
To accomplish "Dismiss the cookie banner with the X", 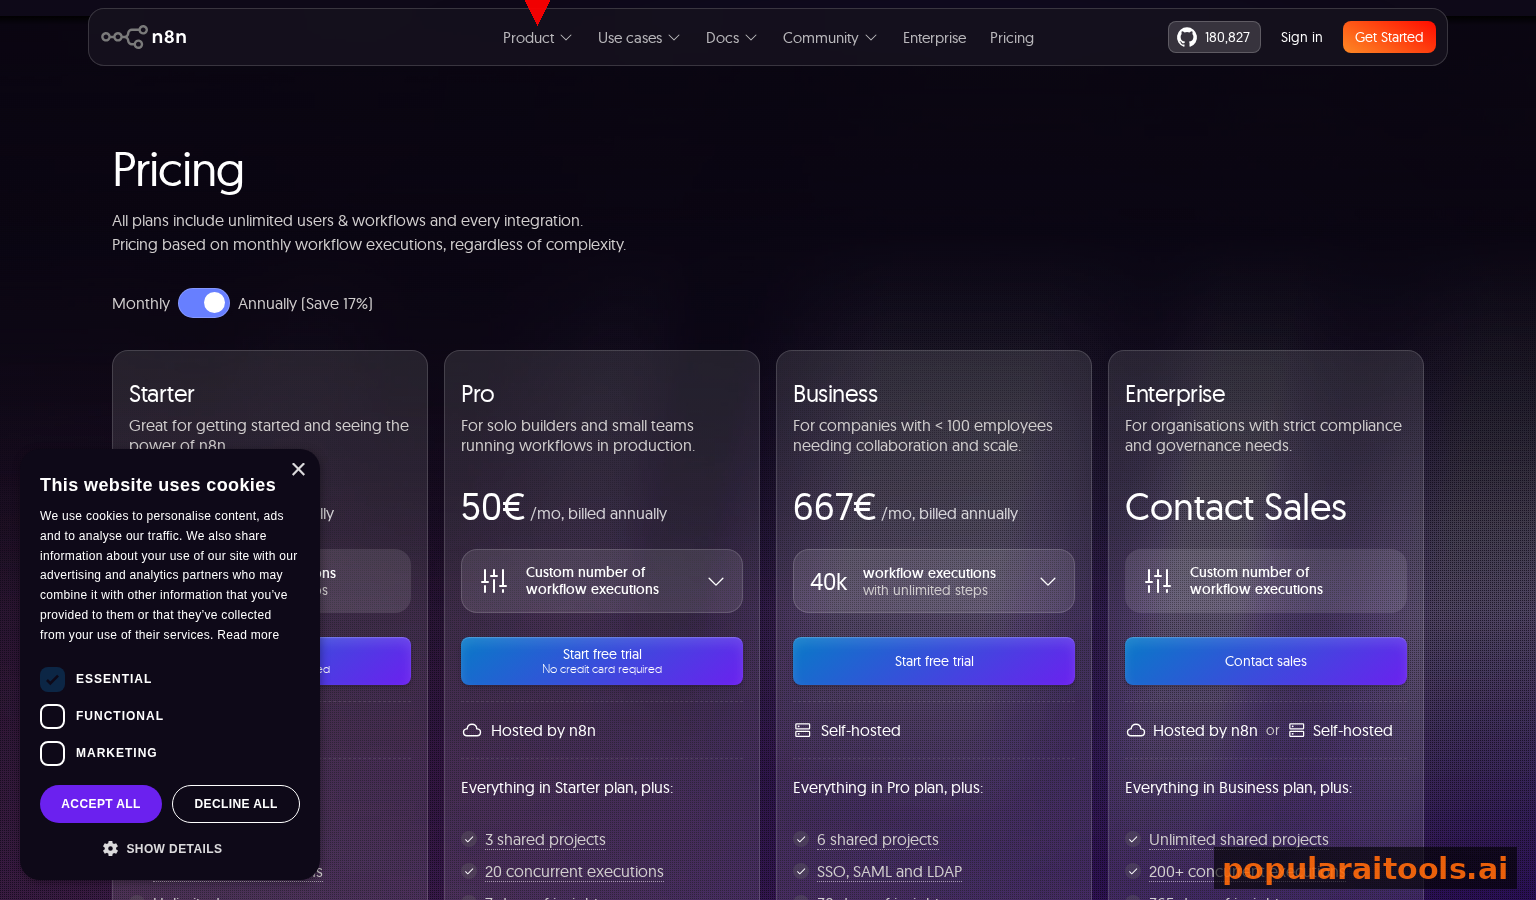I will point(298,469).
